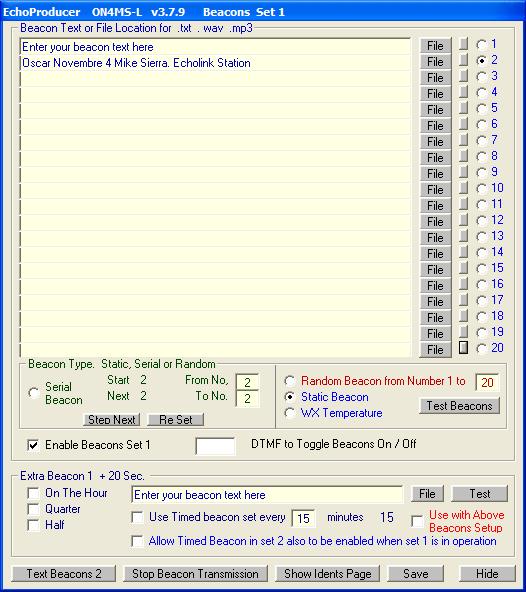Click the timed beacon minutes field

(x=304, y=518)
